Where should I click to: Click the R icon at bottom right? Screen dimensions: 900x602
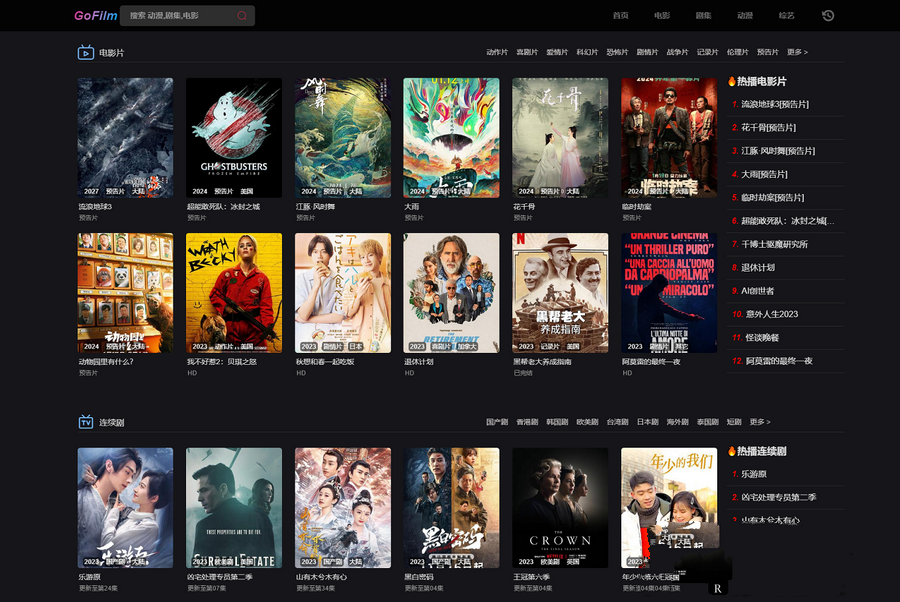717,588
